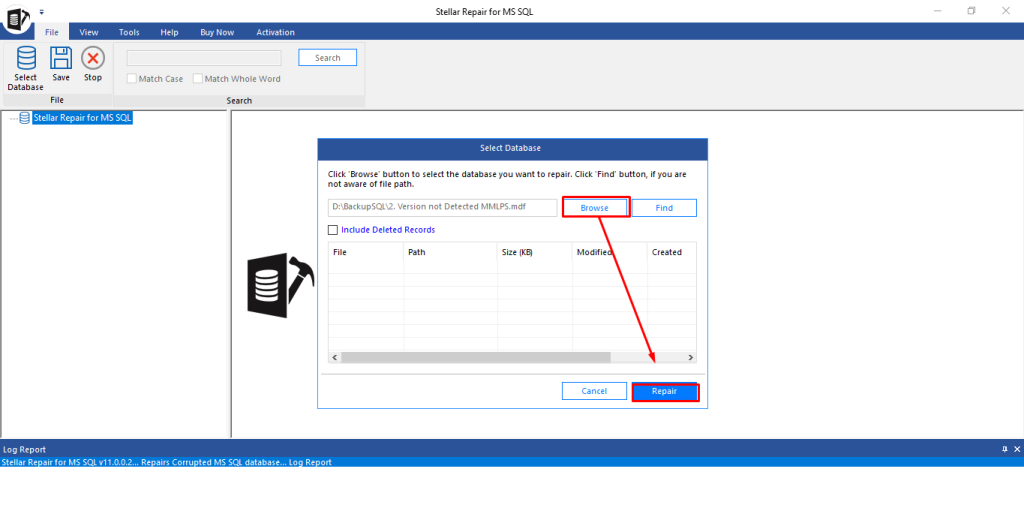This screenshot has width=1024, height=517.
Task: Select Stellar Repair for MS SQL tree node
Action: pos(83,118)
